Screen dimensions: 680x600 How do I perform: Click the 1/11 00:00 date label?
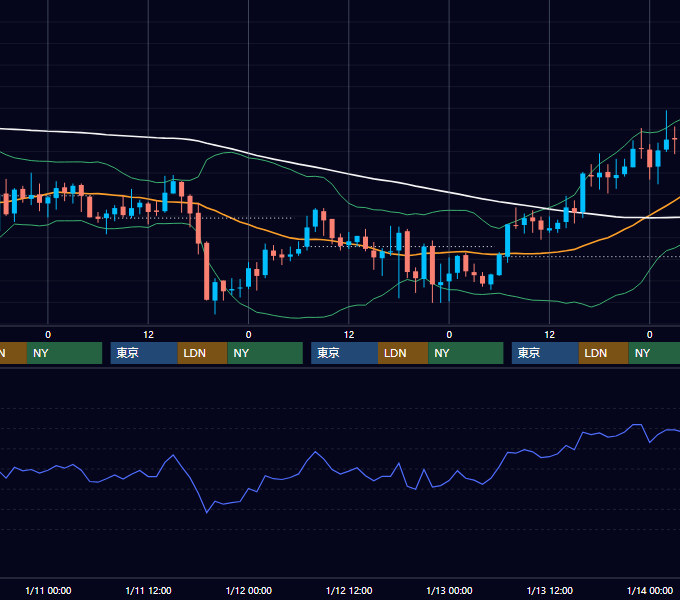48,590
